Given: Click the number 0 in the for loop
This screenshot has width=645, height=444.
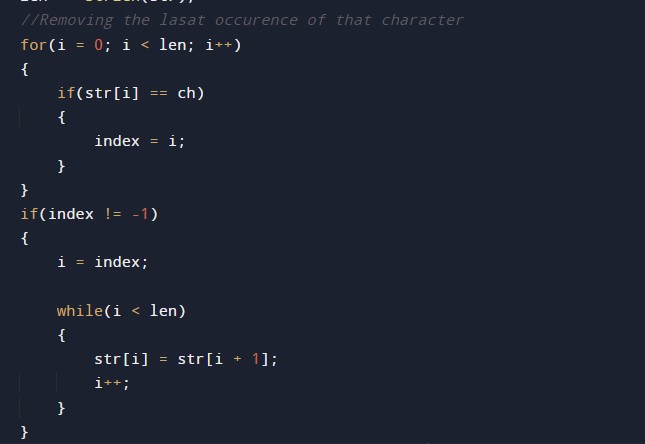Looking at the screenshot, I should 98,45.
